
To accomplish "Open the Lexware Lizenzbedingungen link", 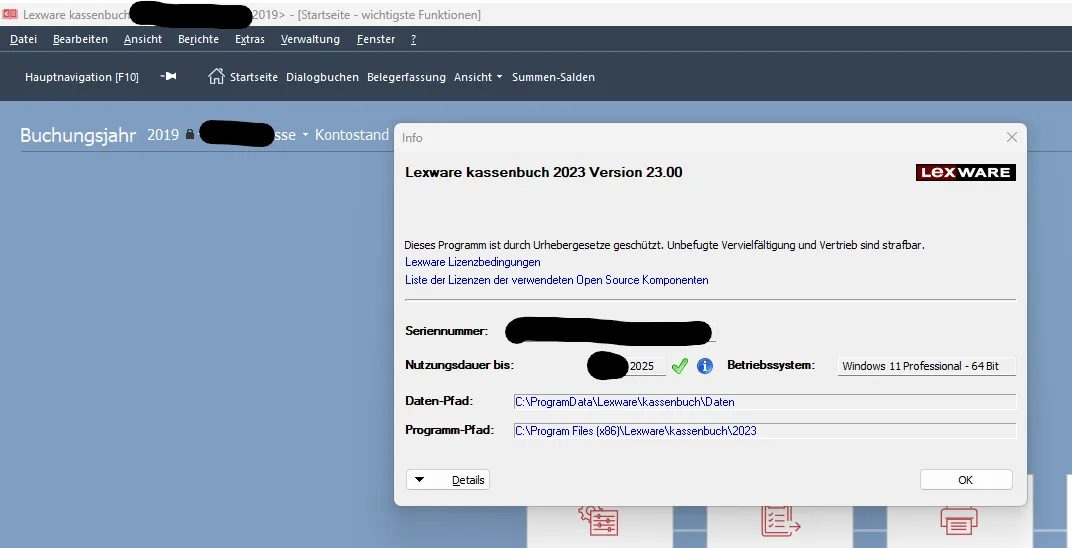I will click(x=472, y=262).
